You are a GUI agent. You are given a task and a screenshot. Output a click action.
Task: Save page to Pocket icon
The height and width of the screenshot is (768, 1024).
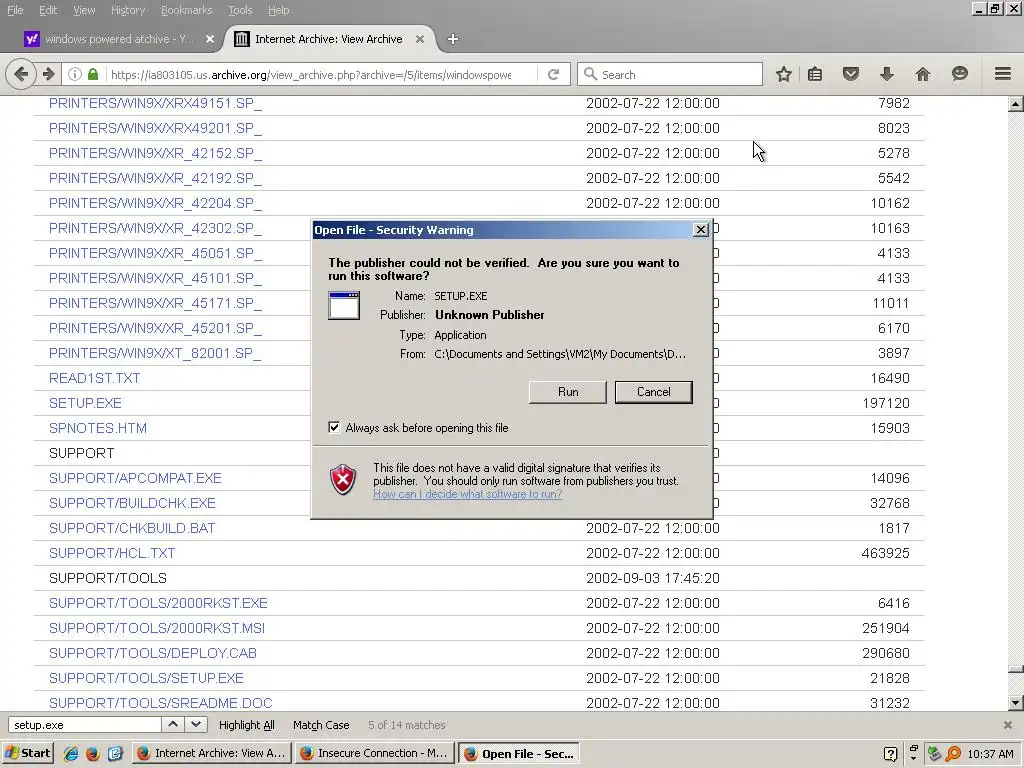click(x=850, y=74)
